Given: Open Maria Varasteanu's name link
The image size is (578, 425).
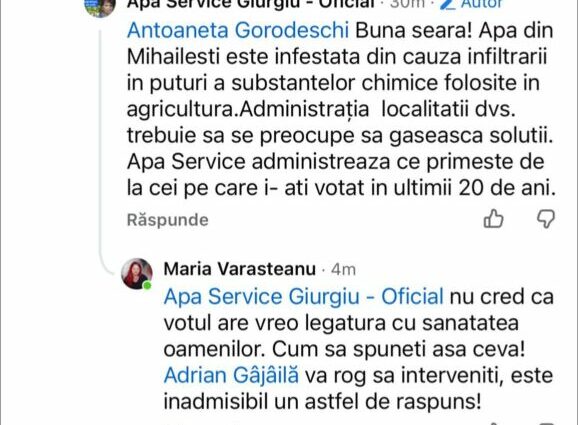Looking at the screenshot, I should click(240, 269).
